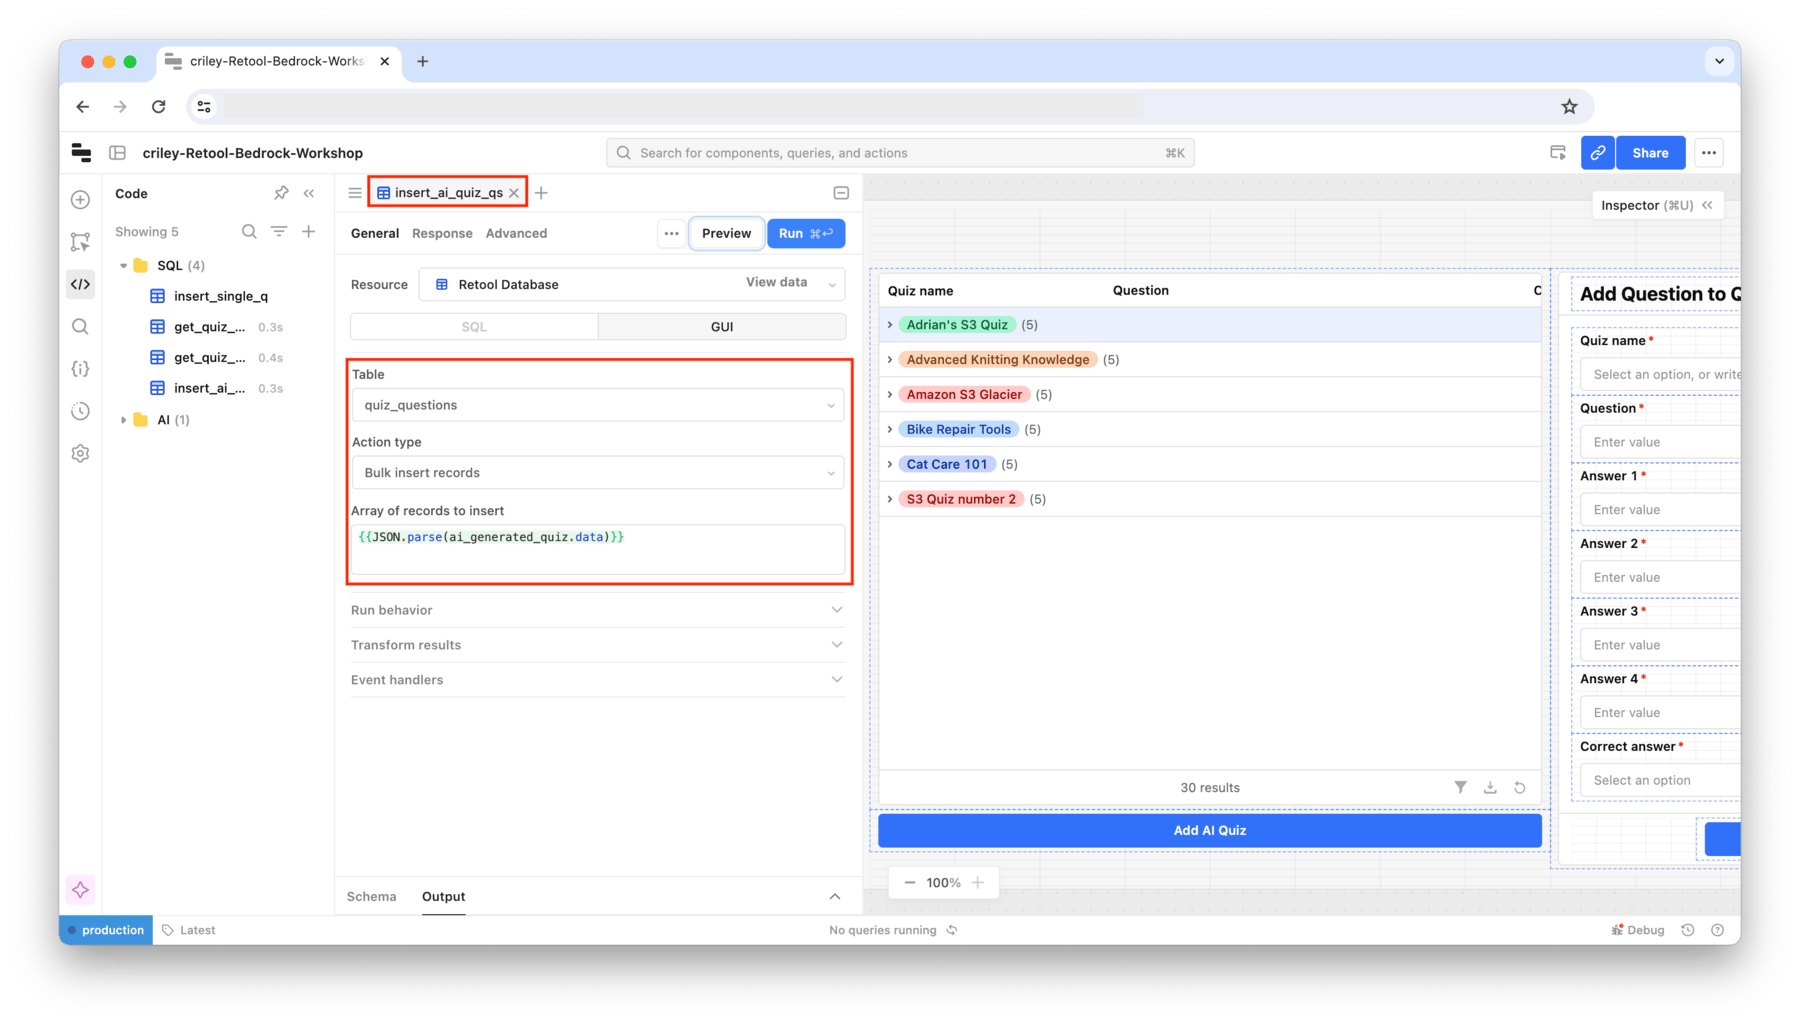Filter the quiz table results
This screenshot has height=1023, width=1800.
1461,788
